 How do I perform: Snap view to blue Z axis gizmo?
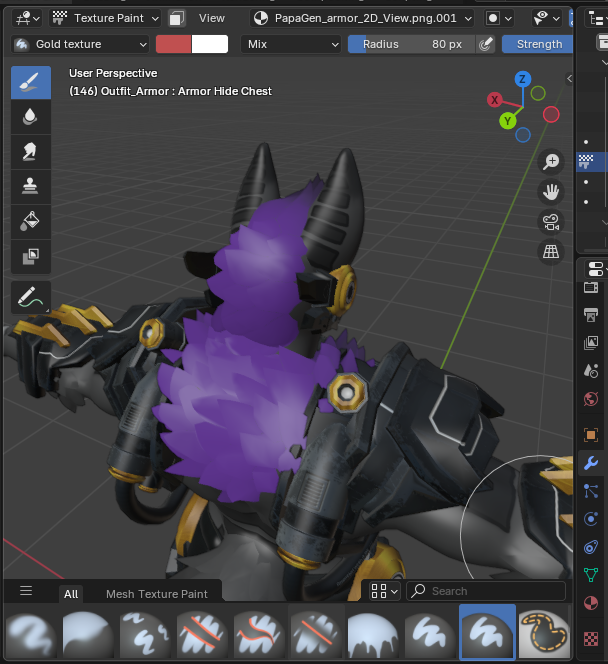(x=523, y=79)
